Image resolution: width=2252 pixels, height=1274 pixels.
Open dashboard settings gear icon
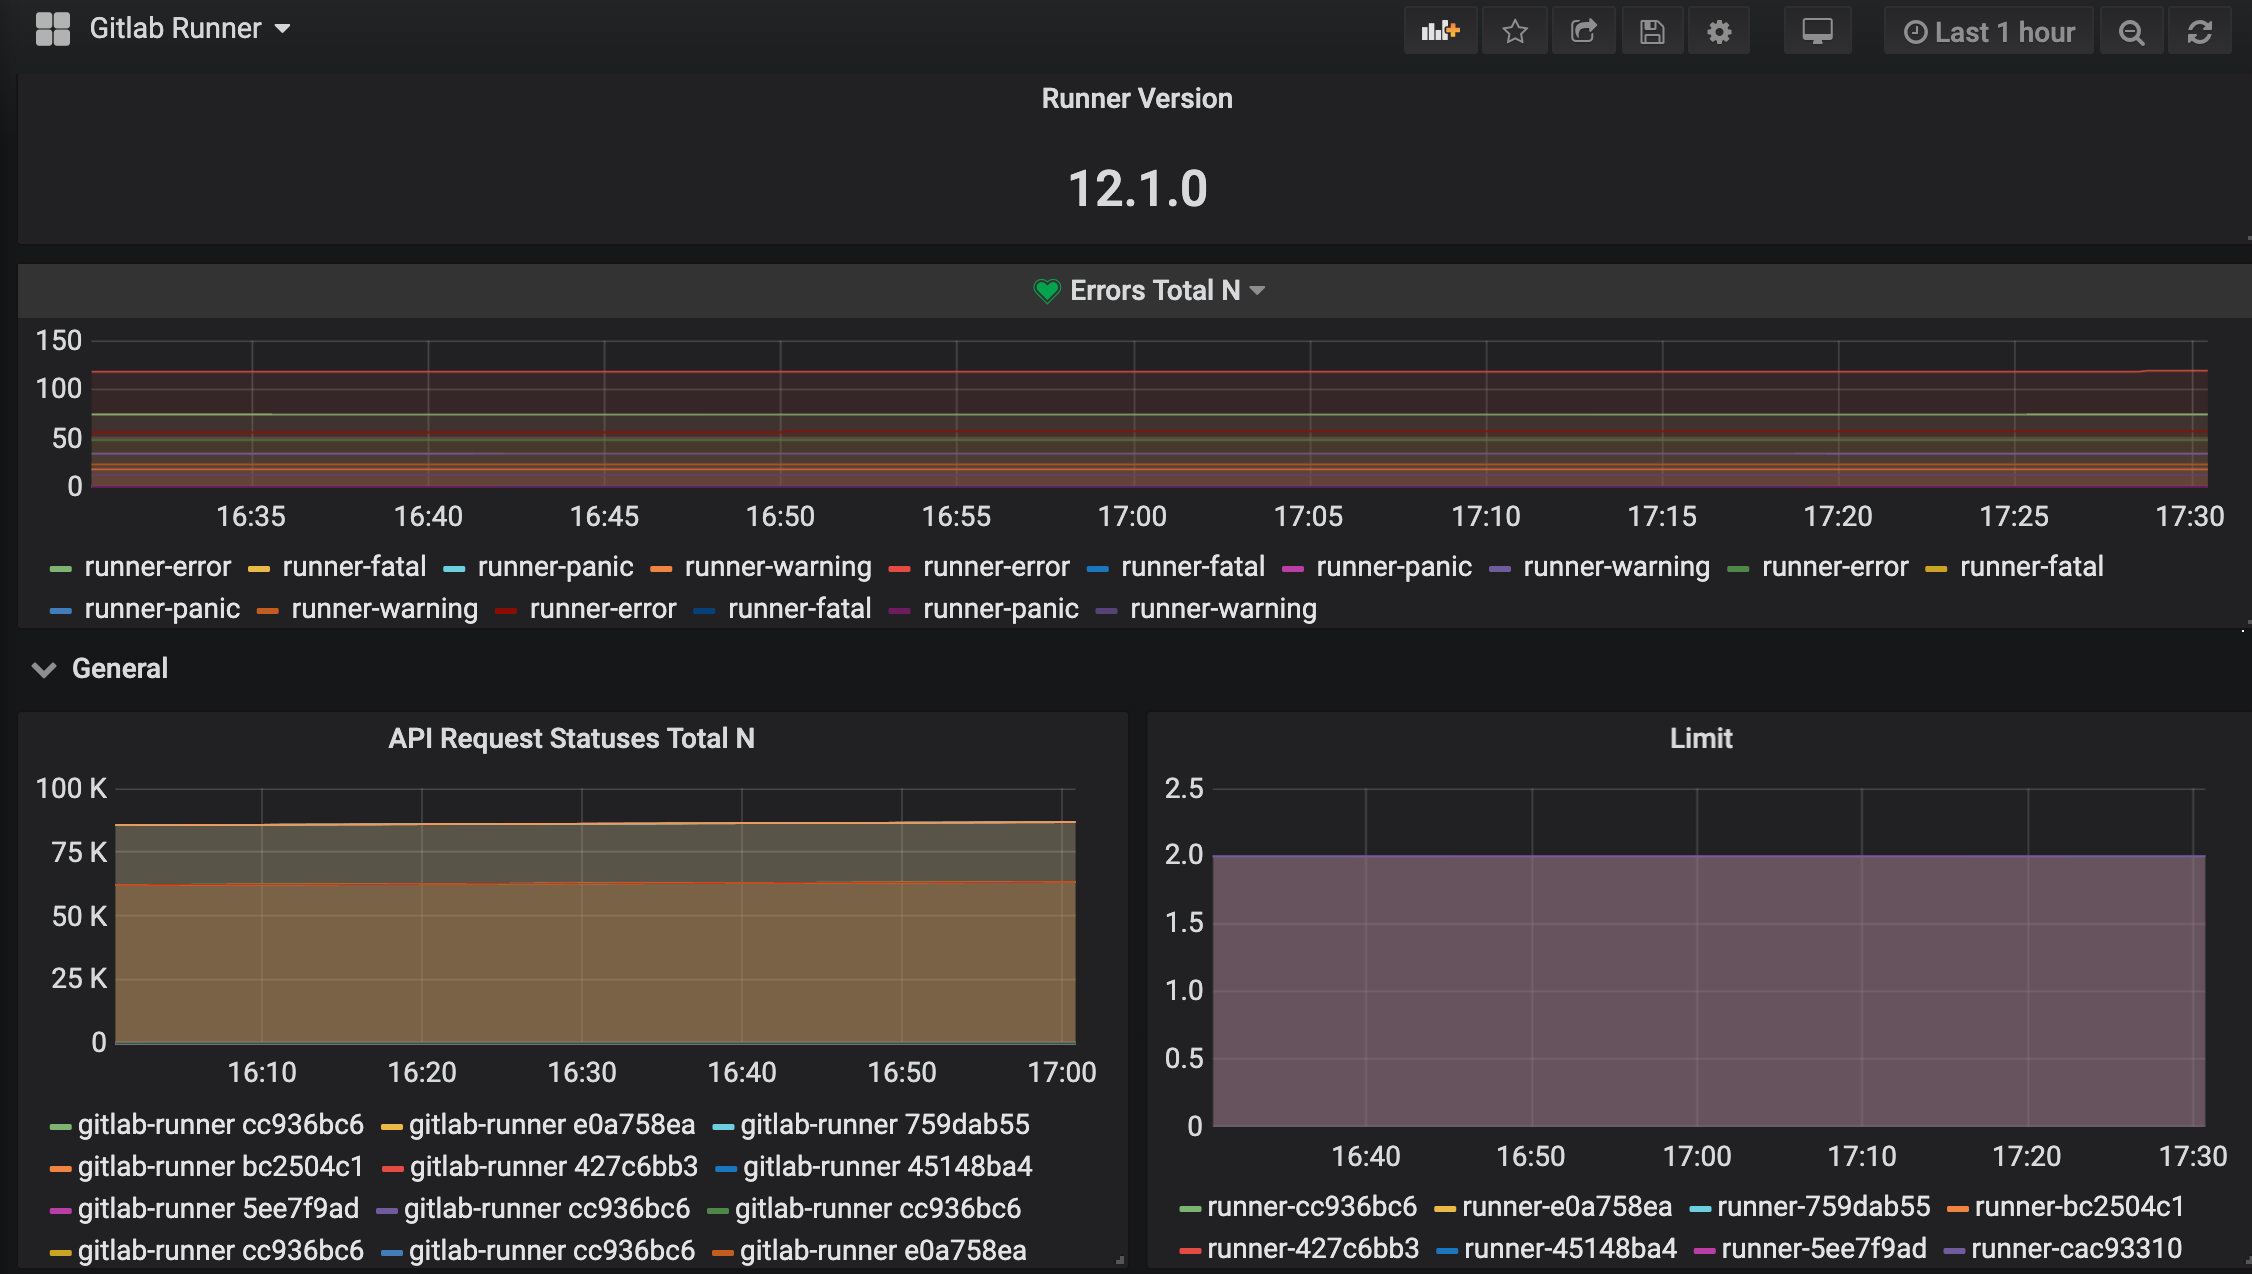pyautogui.click(x=1719, y=31)
